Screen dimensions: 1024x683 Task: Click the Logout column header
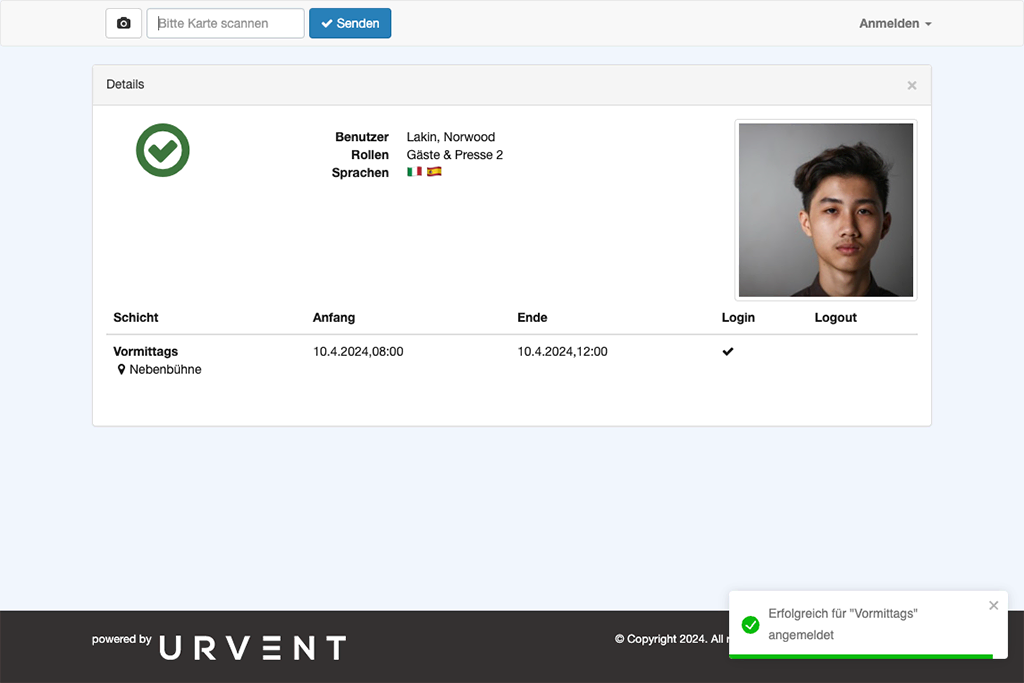click(x=835, y=317)
